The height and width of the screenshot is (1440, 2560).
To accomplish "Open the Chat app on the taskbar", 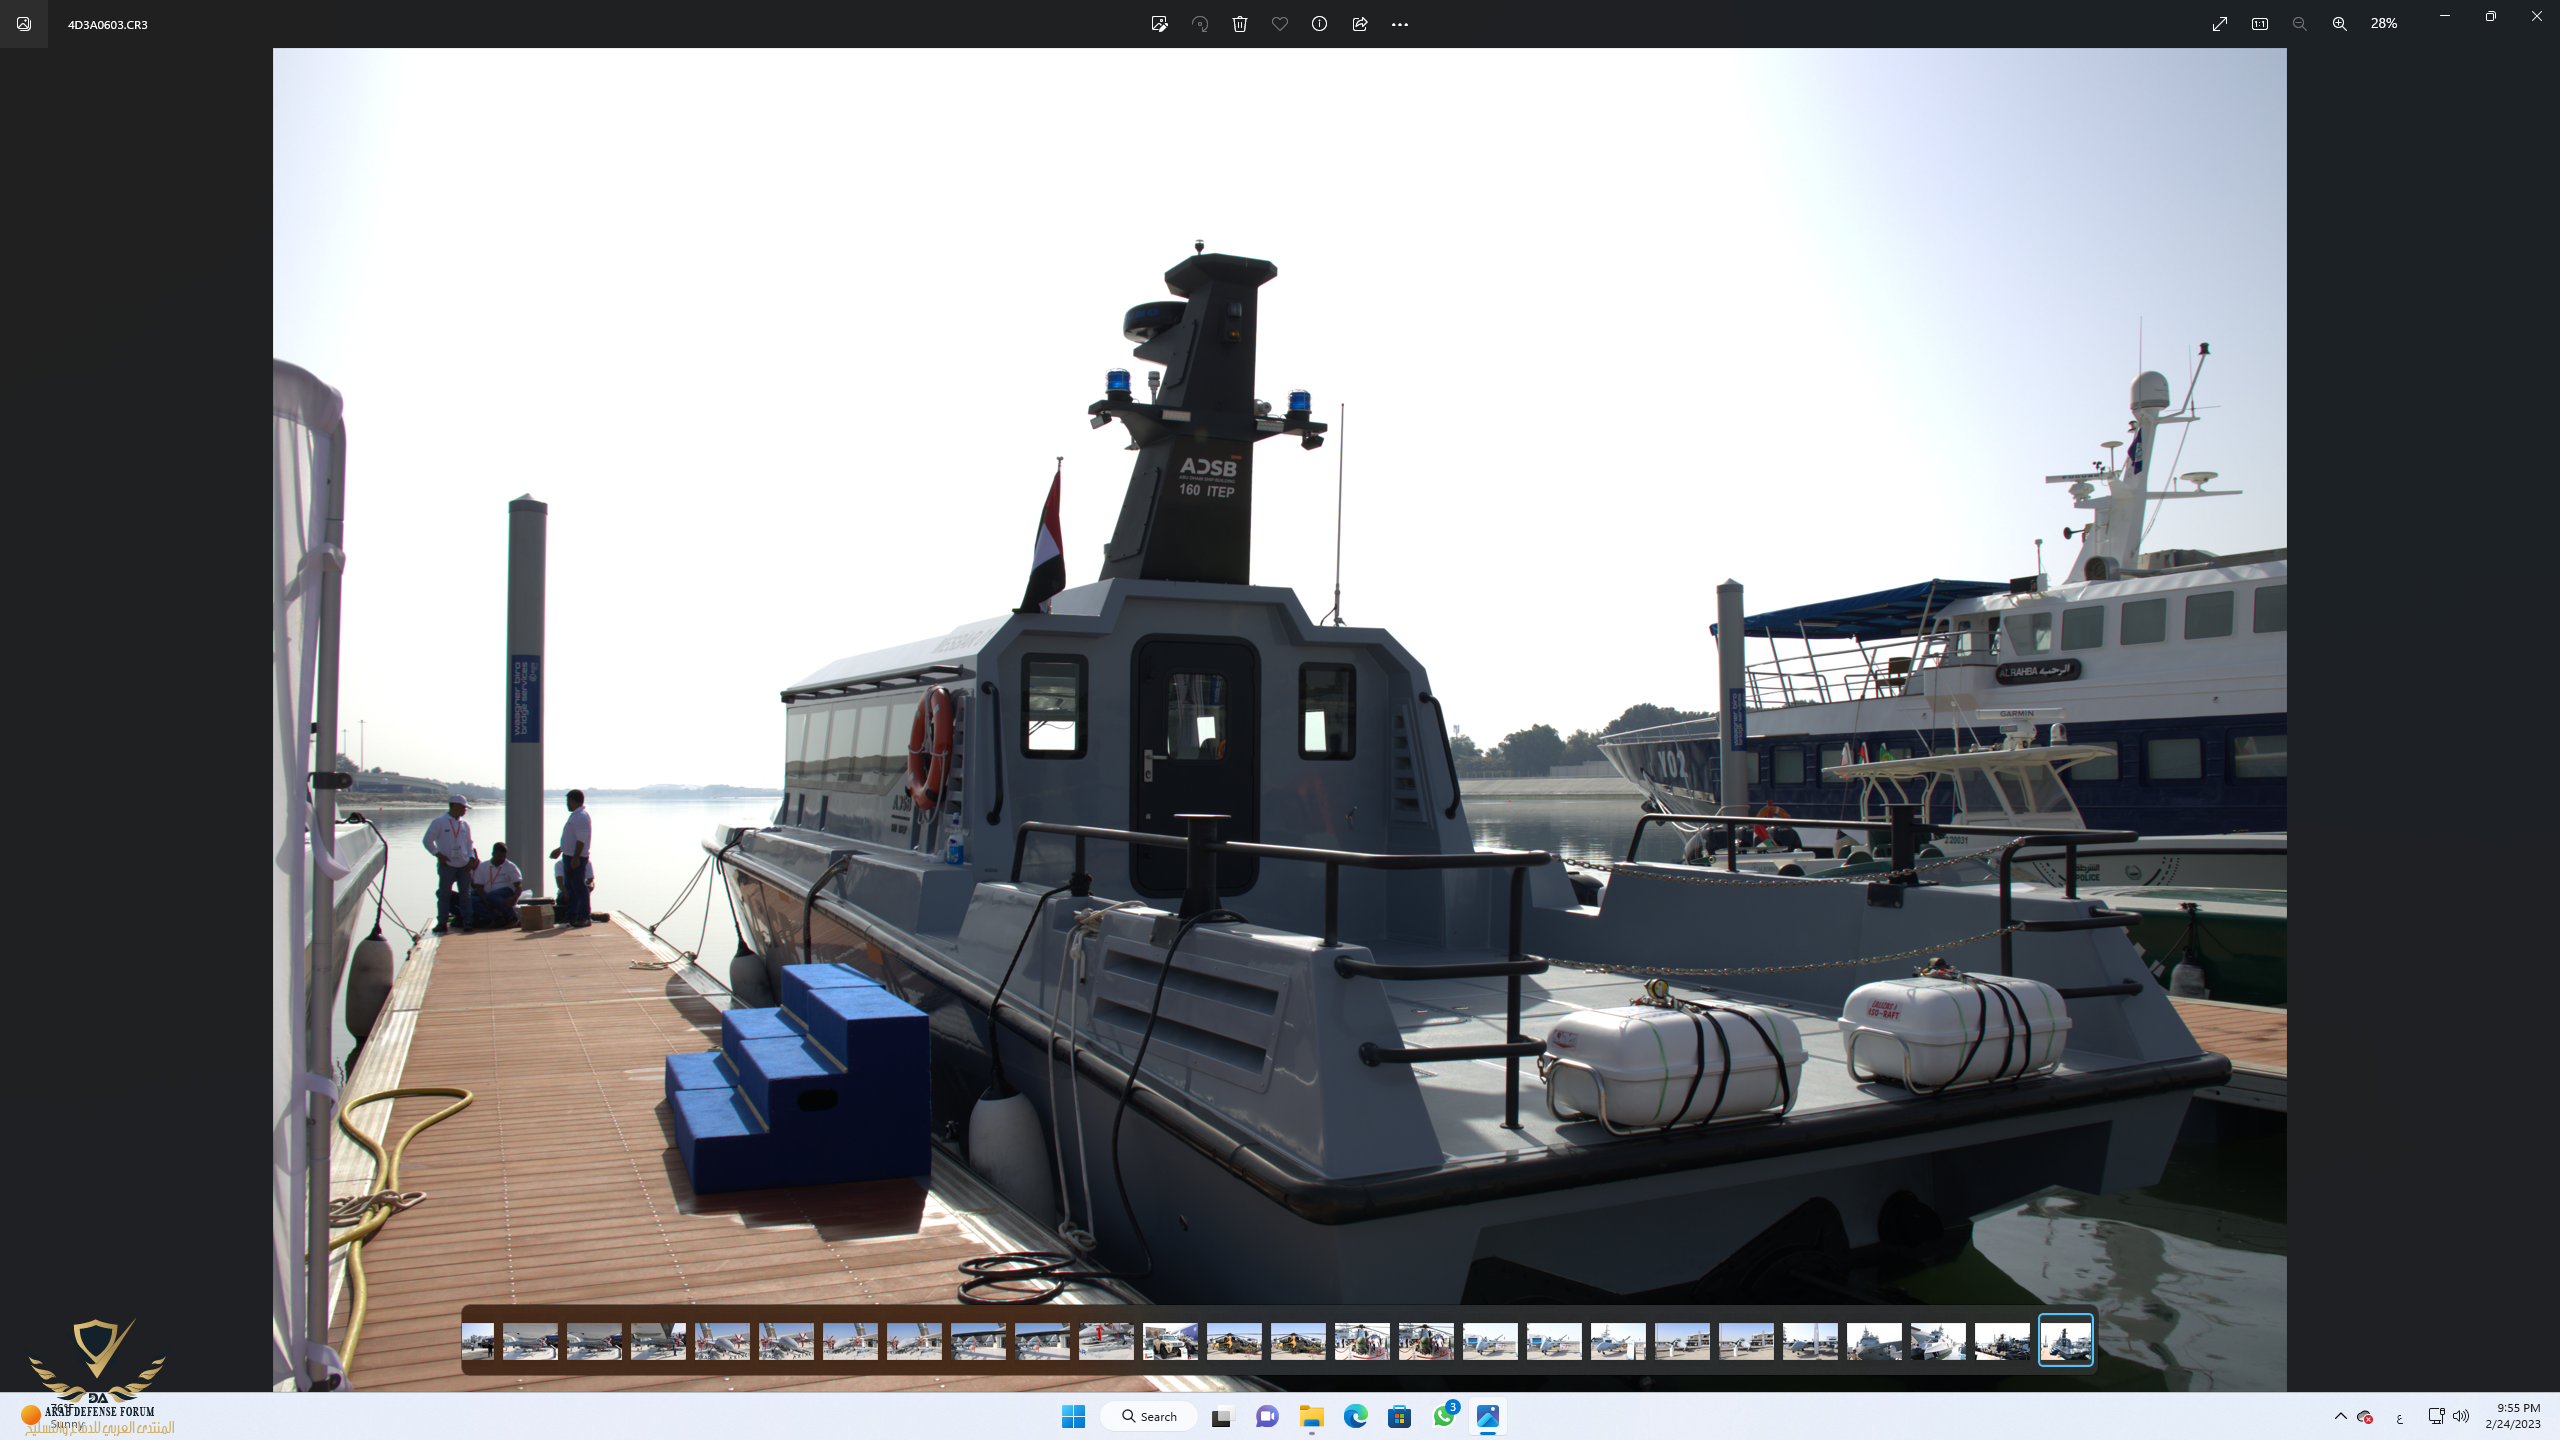I will pos(1267,1416).
